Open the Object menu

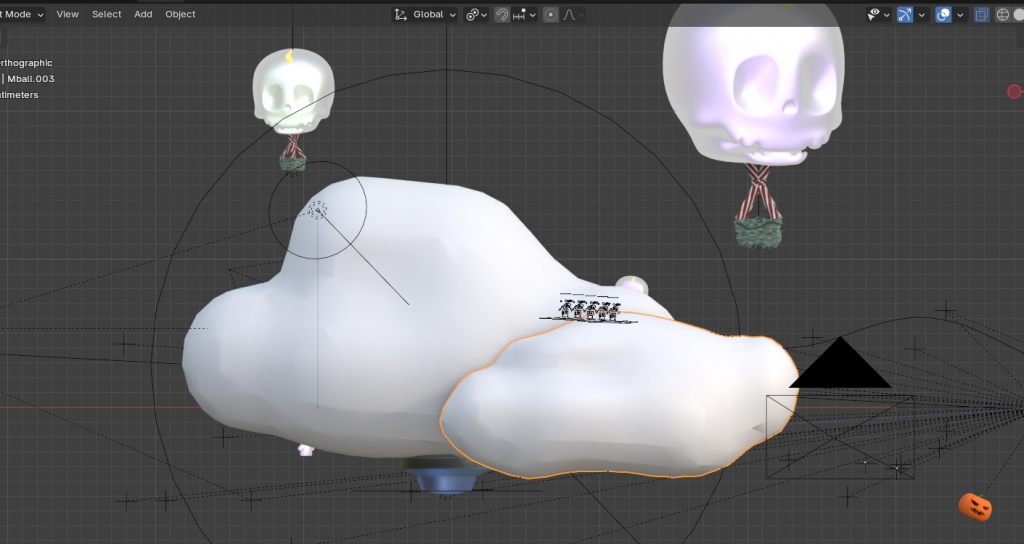tap(180, 14)
